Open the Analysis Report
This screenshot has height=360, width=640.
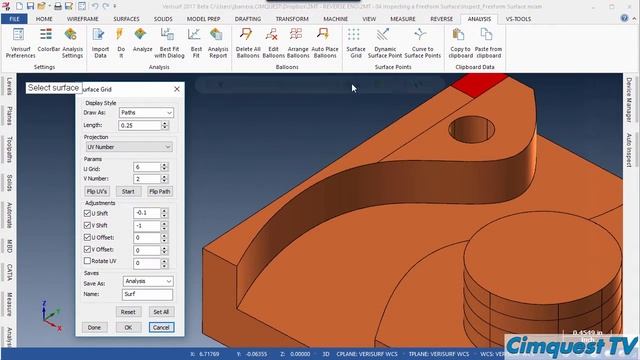[218, 43]
